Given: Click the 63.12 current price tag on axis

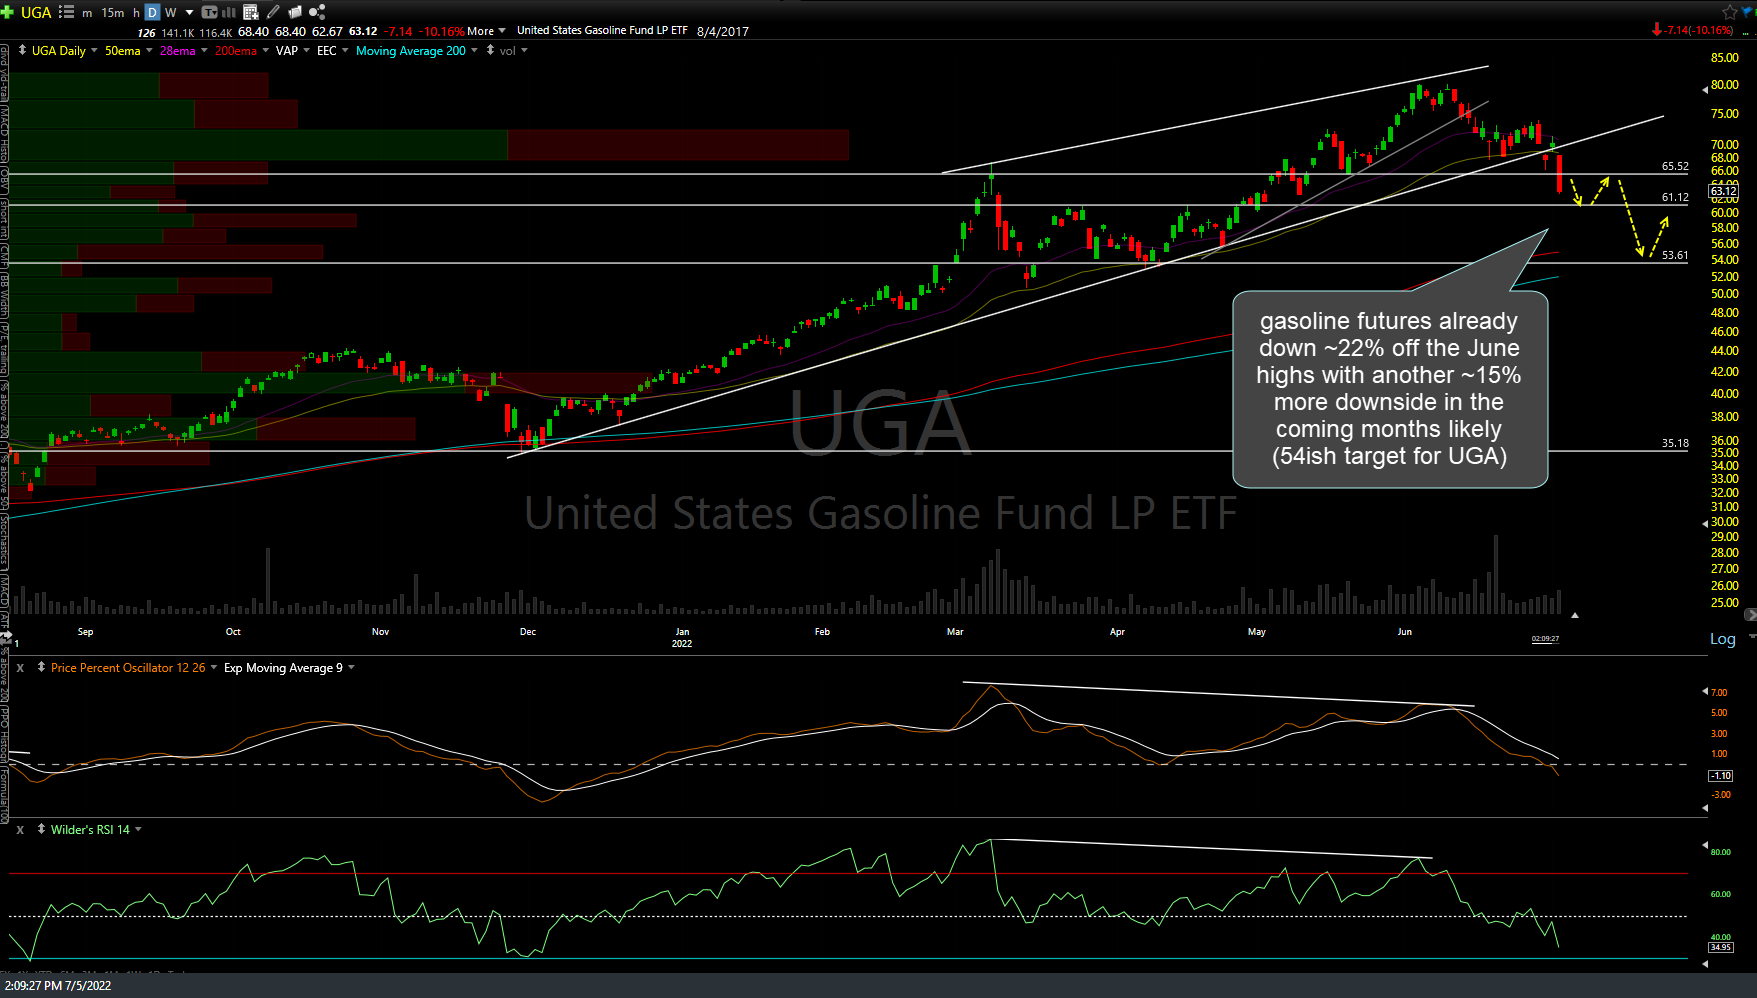Looking at the screenshot, I should (x=1723, y=191).
